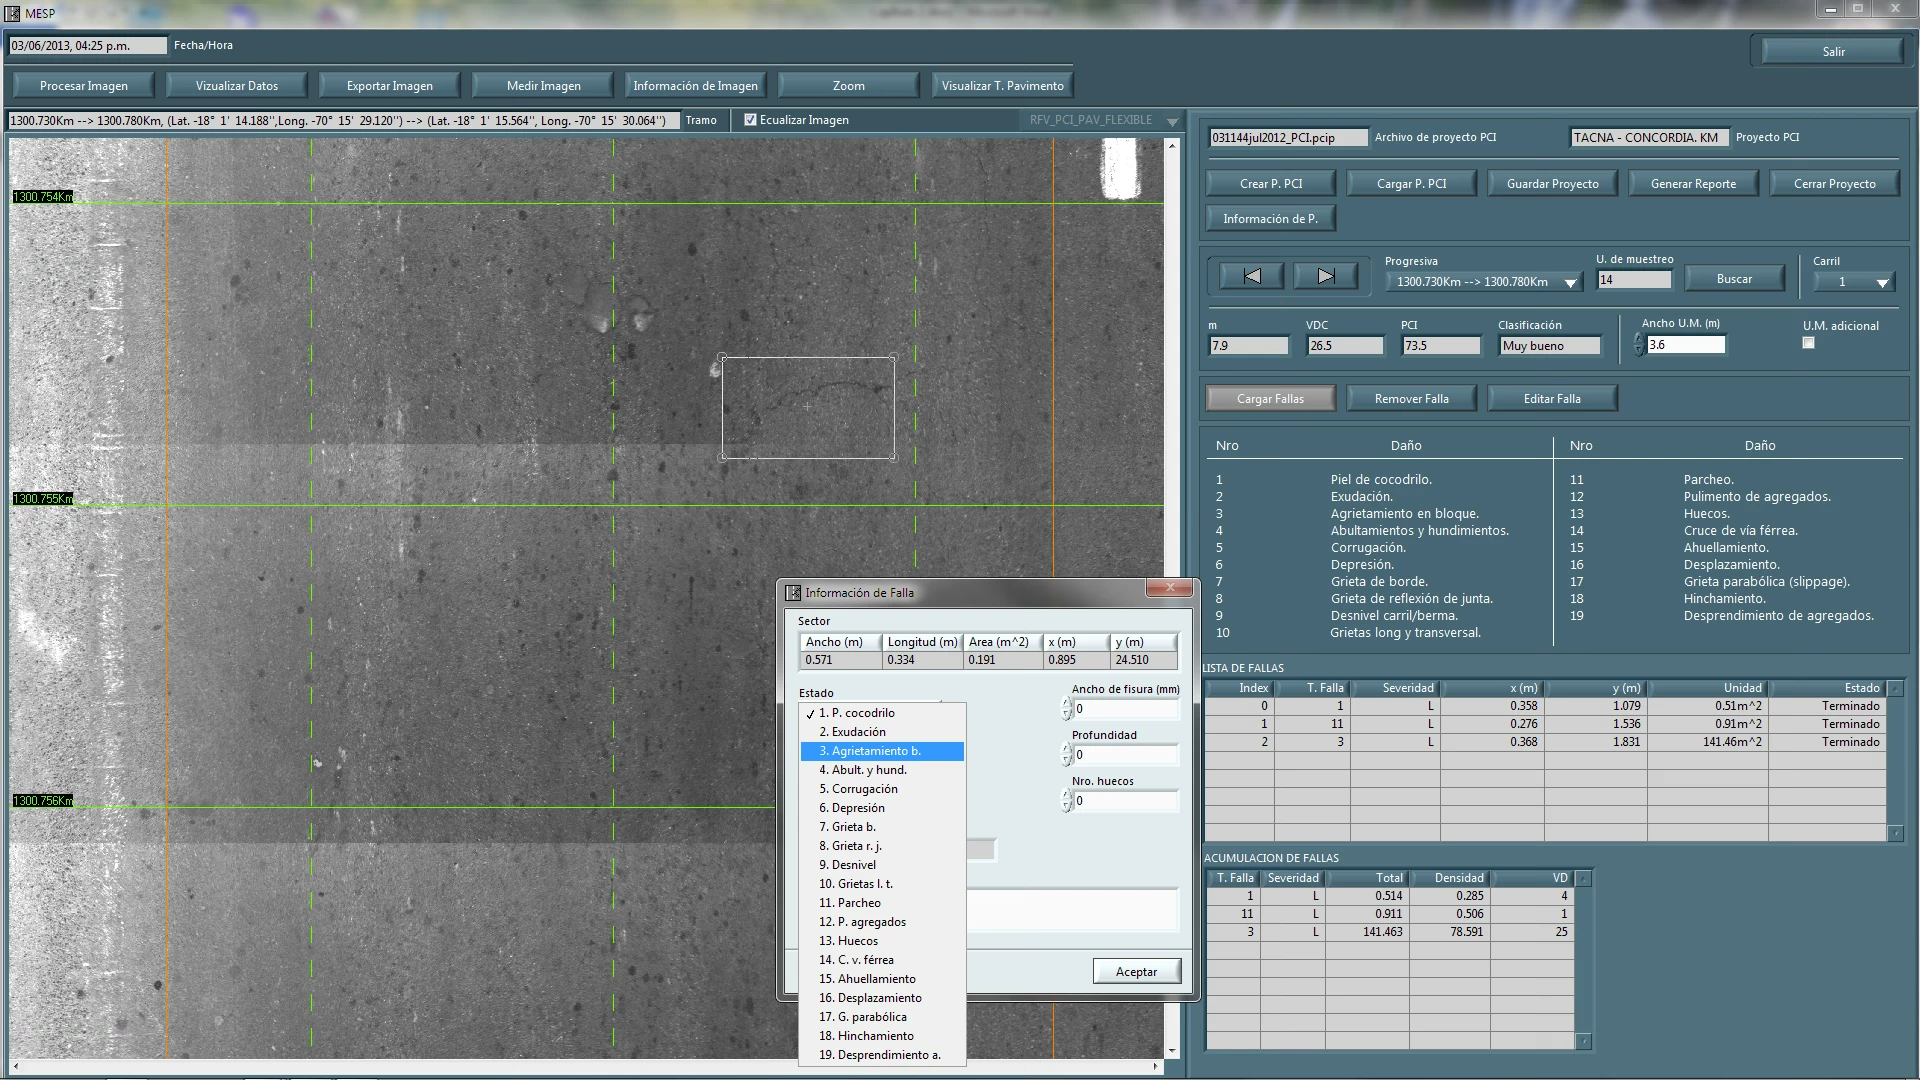Choose 10. Grietas l. t. option

point(881,884)
